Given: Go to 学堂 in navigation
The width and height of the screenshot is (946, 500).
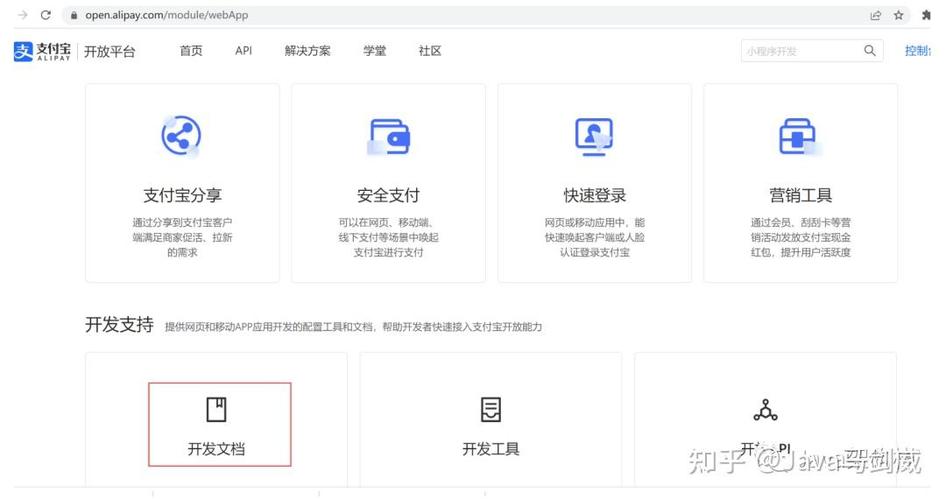Looking at the screenshot, I should click(x=375, y=51).
